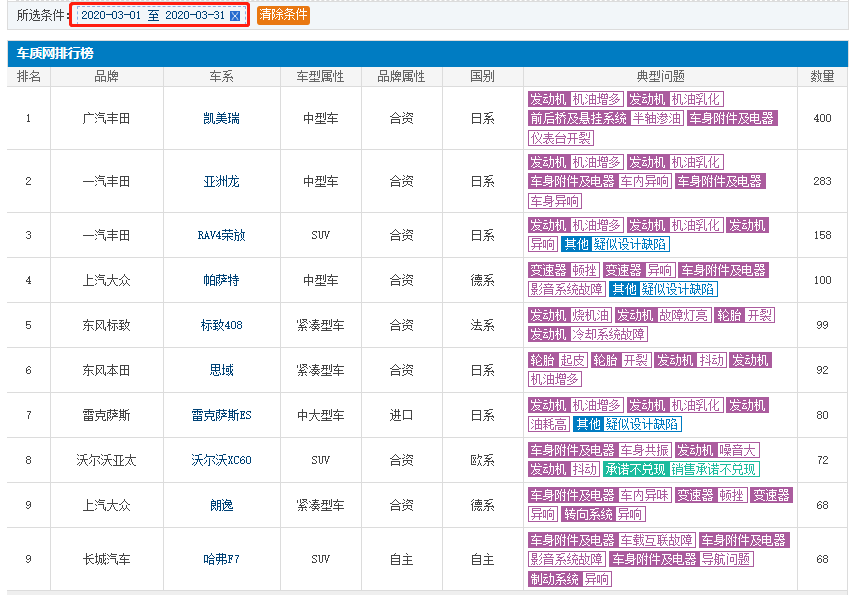Screen dimensions: 849x595
Task: Click the 清除条件 button
Action: pos(283,15)
